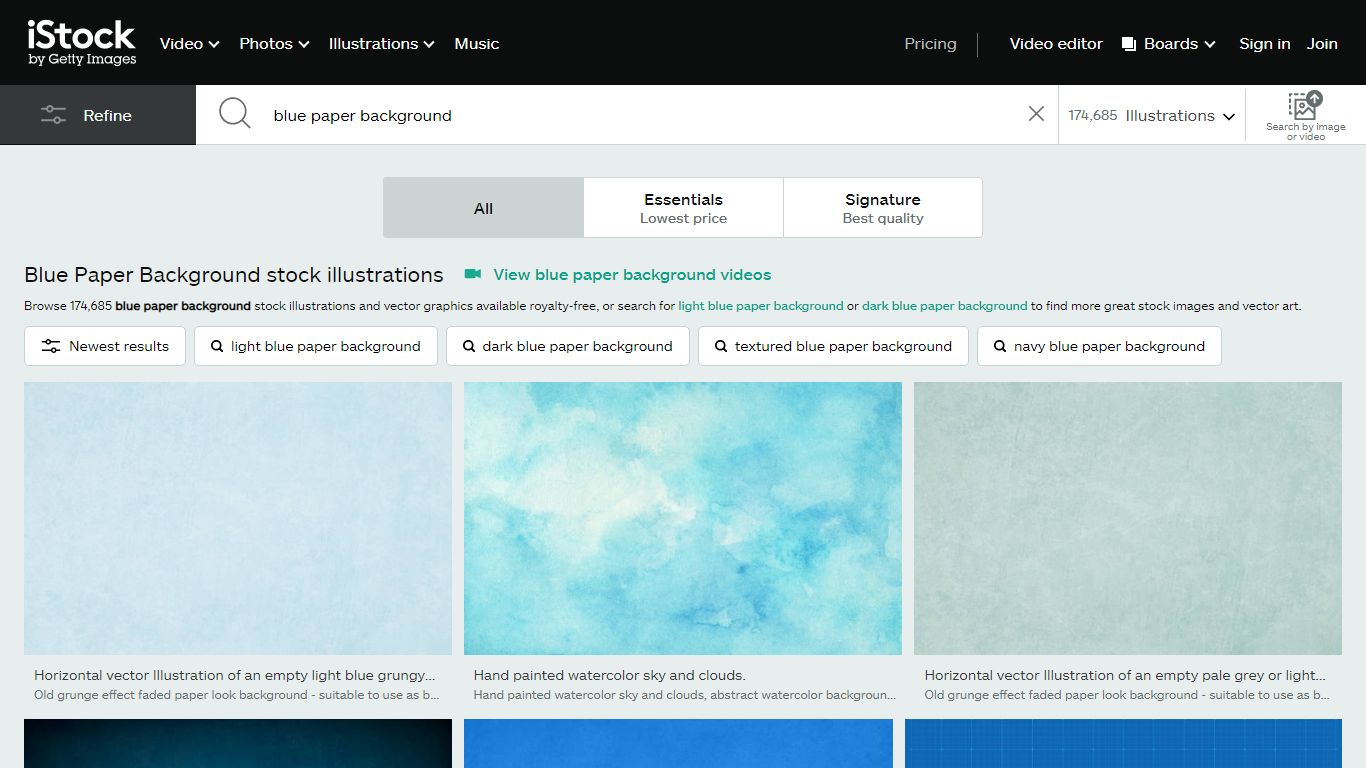Open the solid blue paper thumbnail
Viewport: 1366px width, 768px height.
point(678,743)
